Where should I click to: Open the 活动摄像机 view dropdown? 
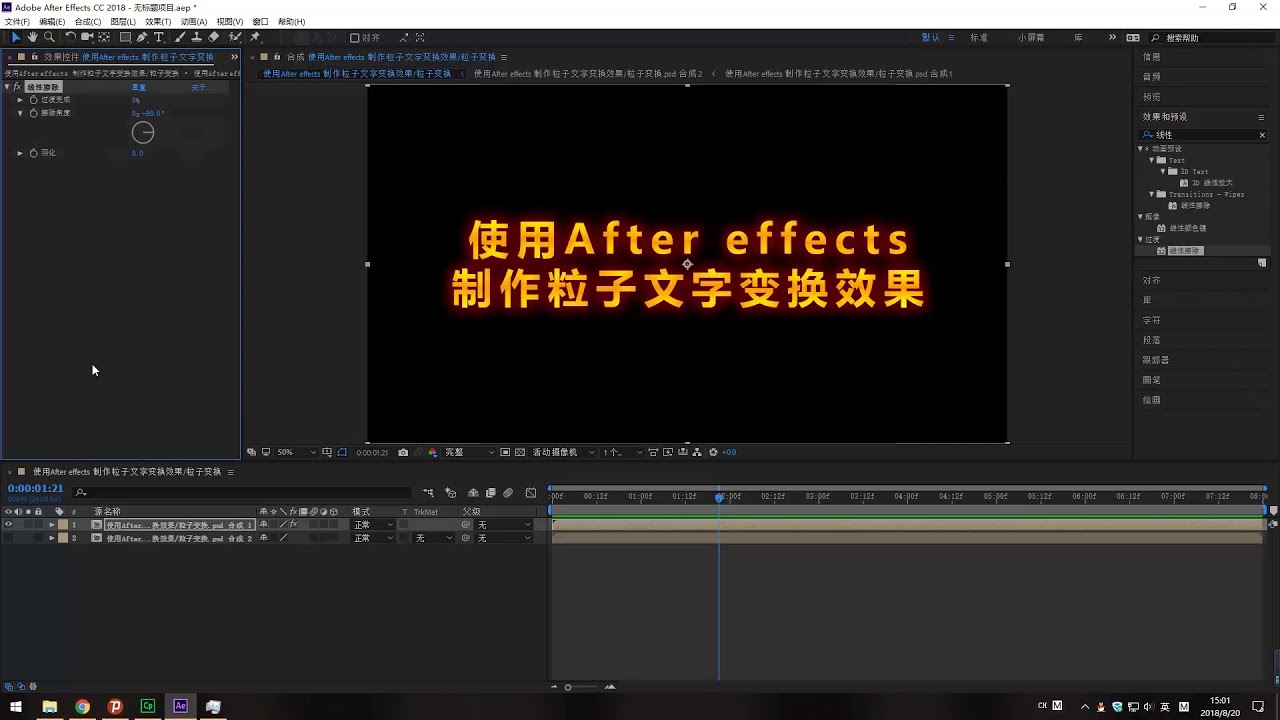(563, 452)
